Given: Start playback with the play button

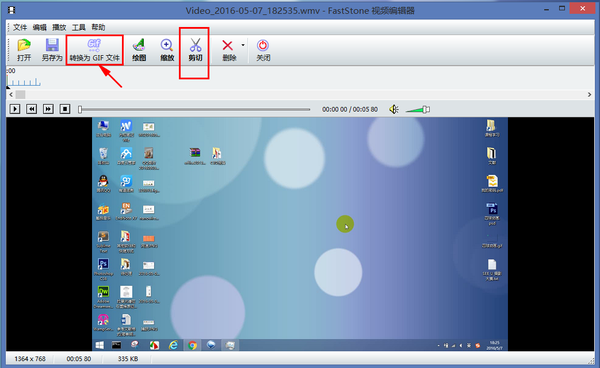Looking at the screenshot, I should pos(15,109).
